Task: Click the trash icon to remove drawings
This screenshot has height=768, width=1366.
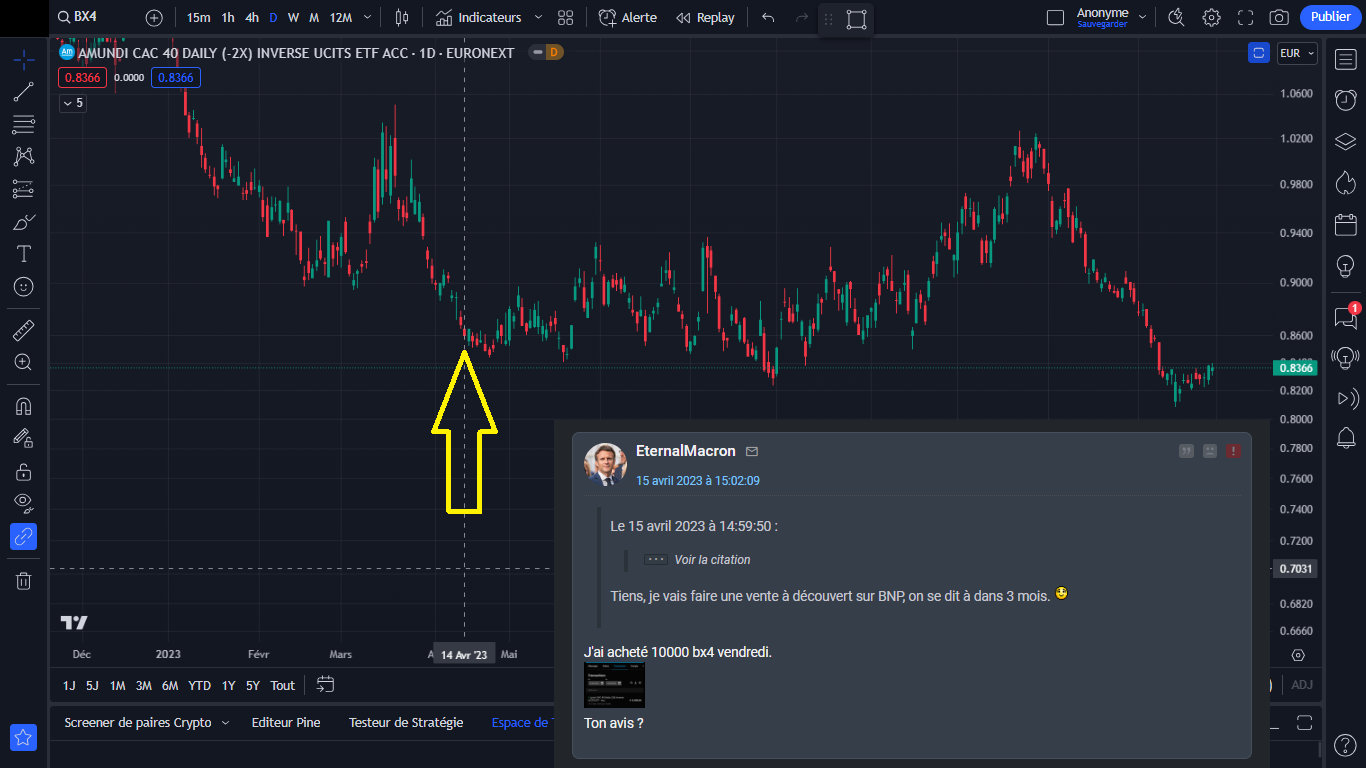Action: 24,580
